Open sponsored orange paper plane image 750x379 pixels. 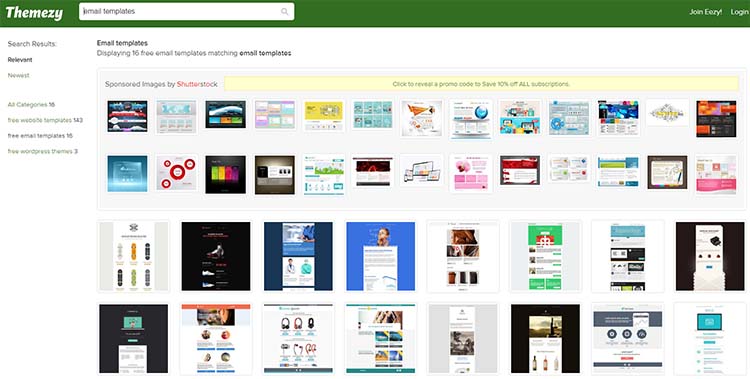(x=422, y=118)
